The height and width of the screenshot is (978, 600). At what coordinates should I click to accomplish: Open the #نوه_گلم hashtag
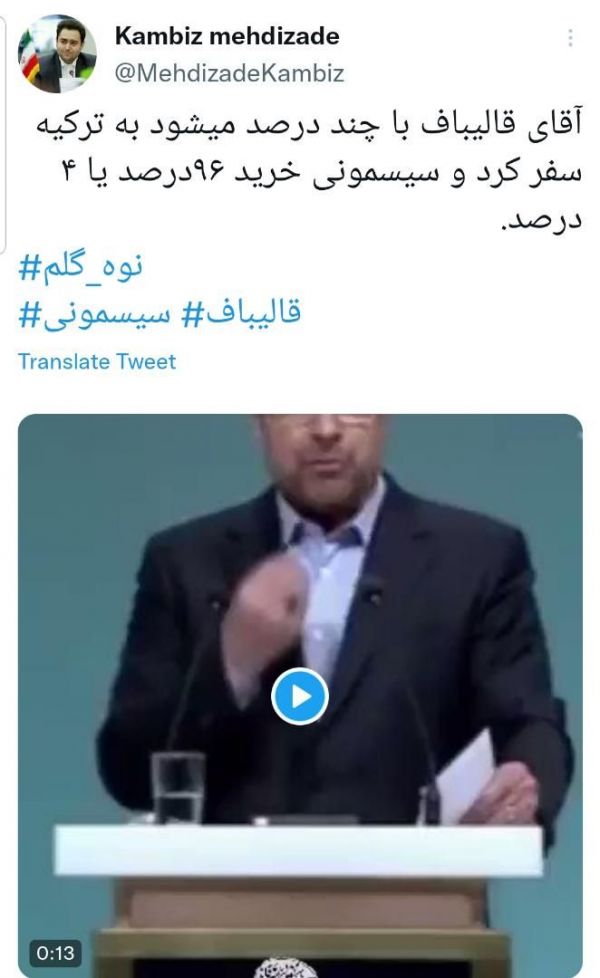[x=81, y=267]
